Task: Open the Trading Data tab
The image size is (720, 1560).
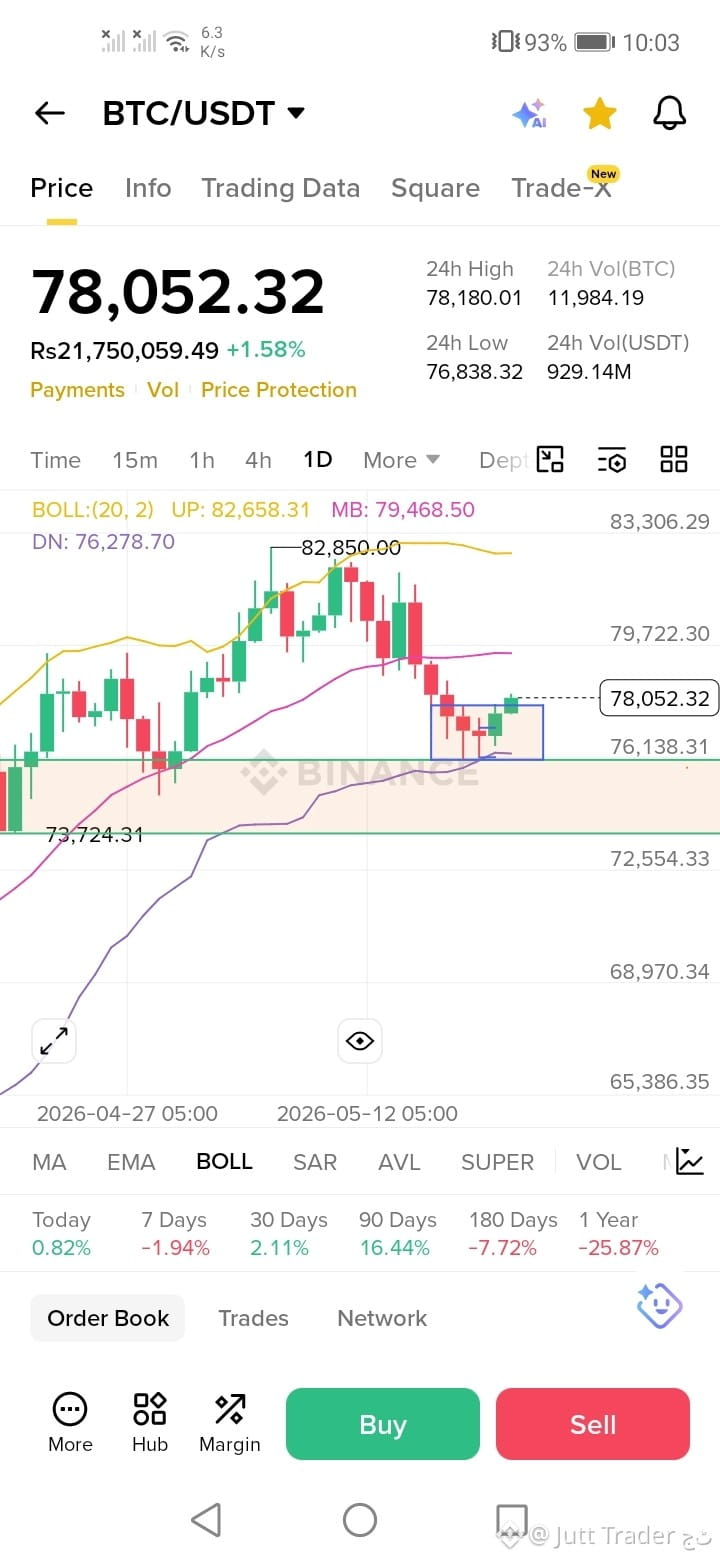Action: [x=280, y=188]
